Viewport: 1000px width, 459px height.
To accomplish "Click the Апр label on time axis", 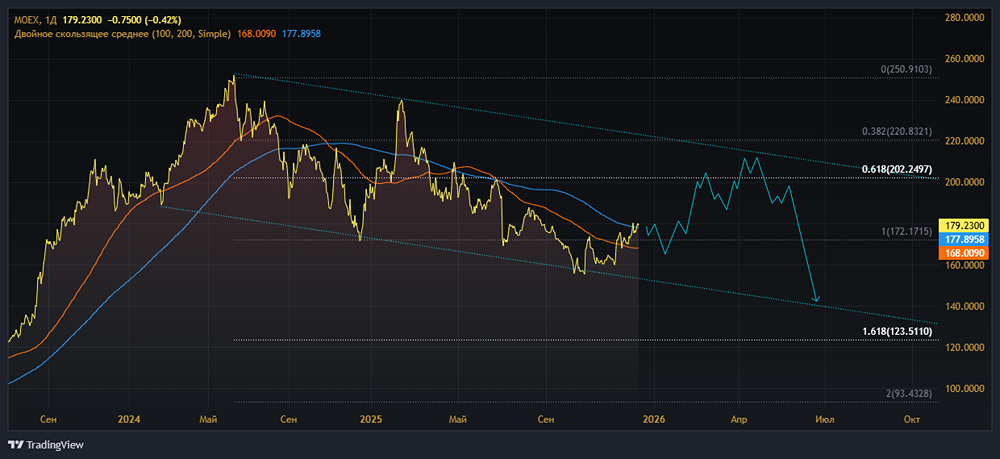I will tap(739, 419).
